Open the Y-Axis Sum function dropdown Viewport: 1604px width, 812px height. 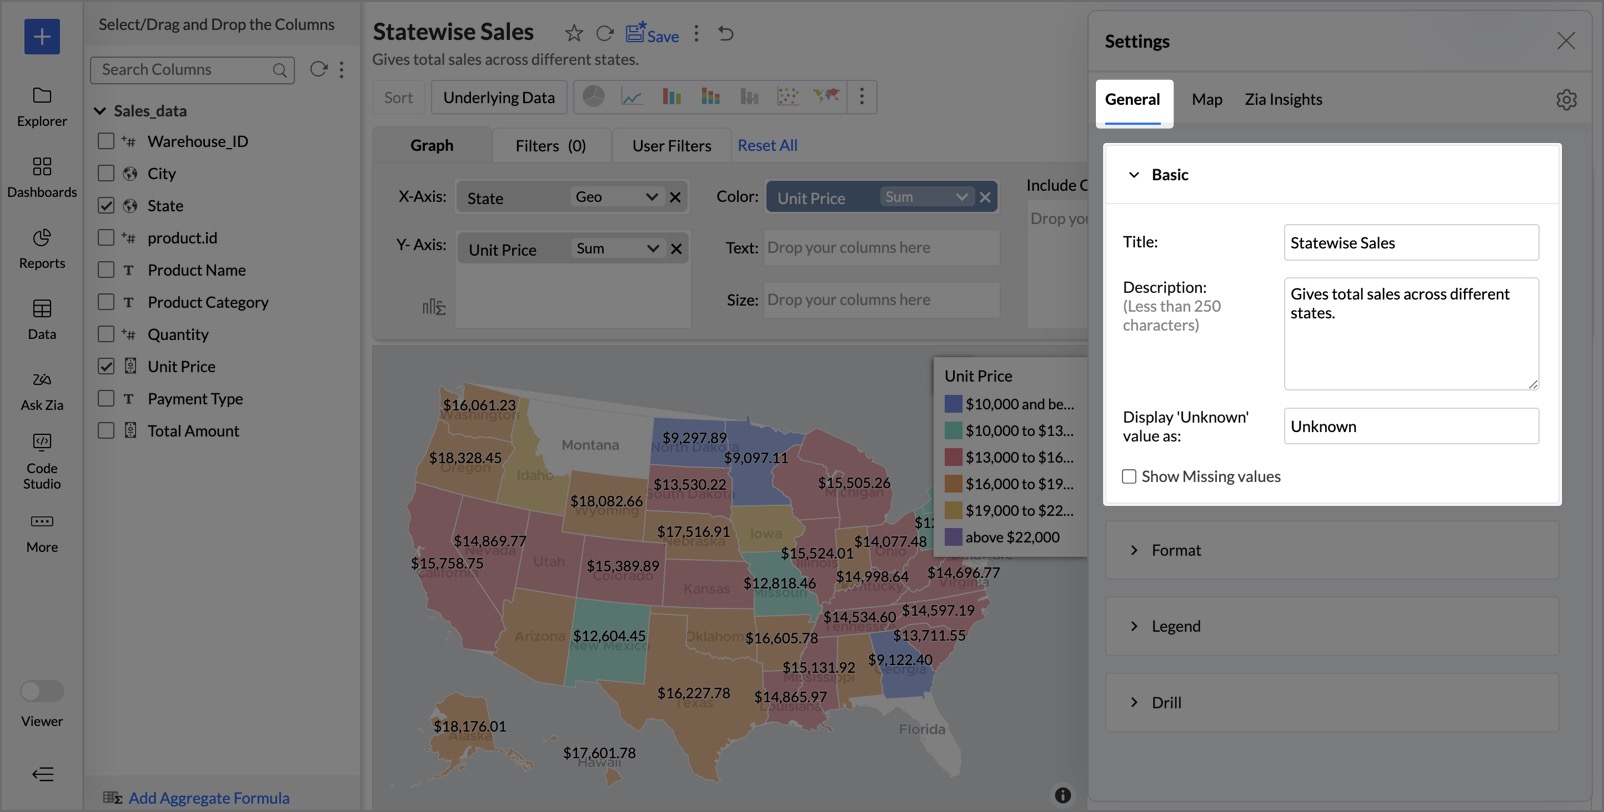tap(617, 248)
